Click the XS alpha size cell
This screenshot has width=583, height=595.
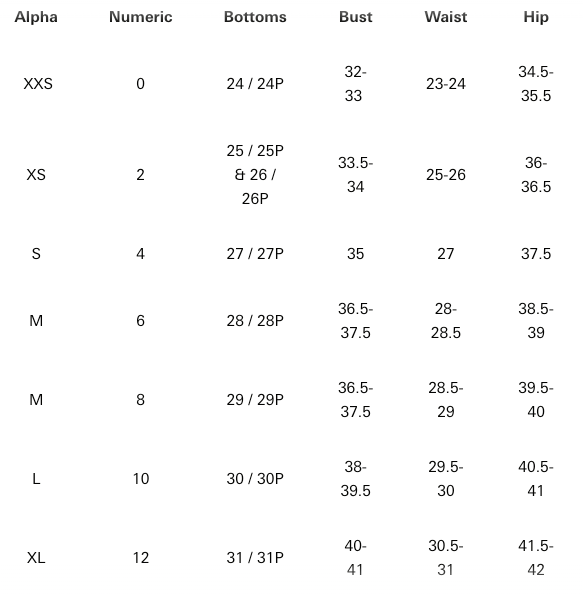tap(36, 175)
